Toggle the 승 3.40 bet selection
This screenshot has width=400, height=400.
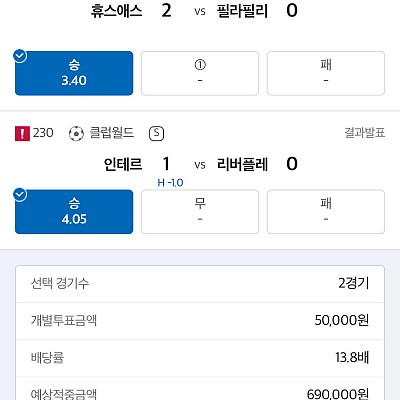click(74, 73)
